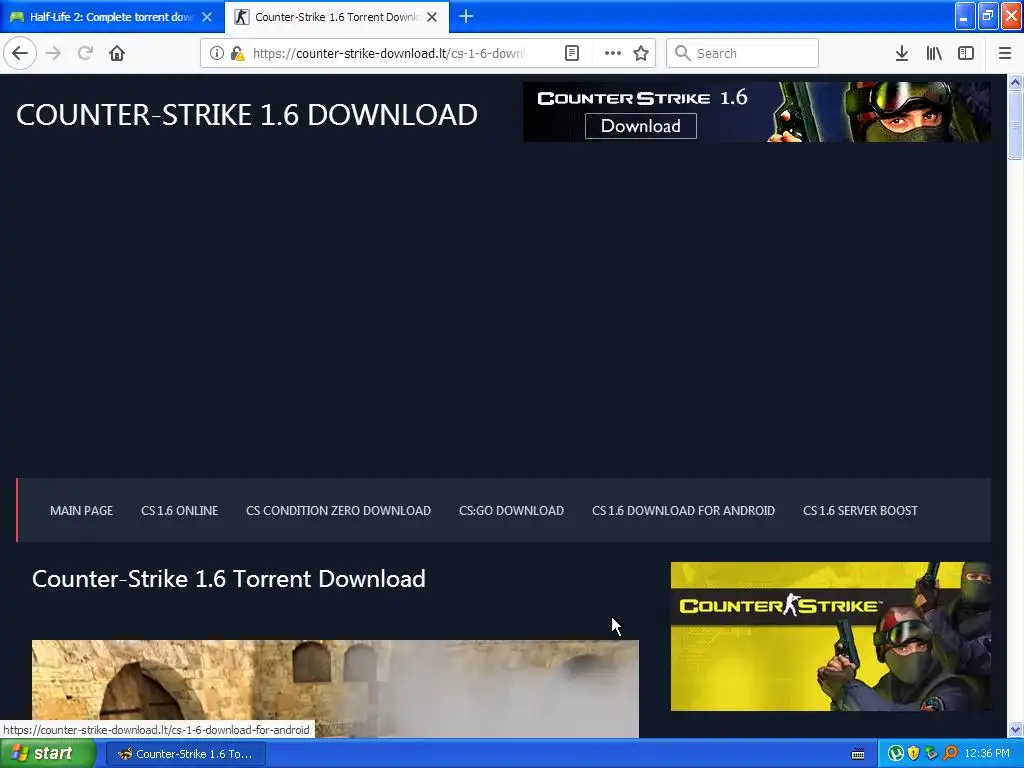Open CS 1.6 DOWNLOAD FOR ANDROID link

(x=683, y=511)
